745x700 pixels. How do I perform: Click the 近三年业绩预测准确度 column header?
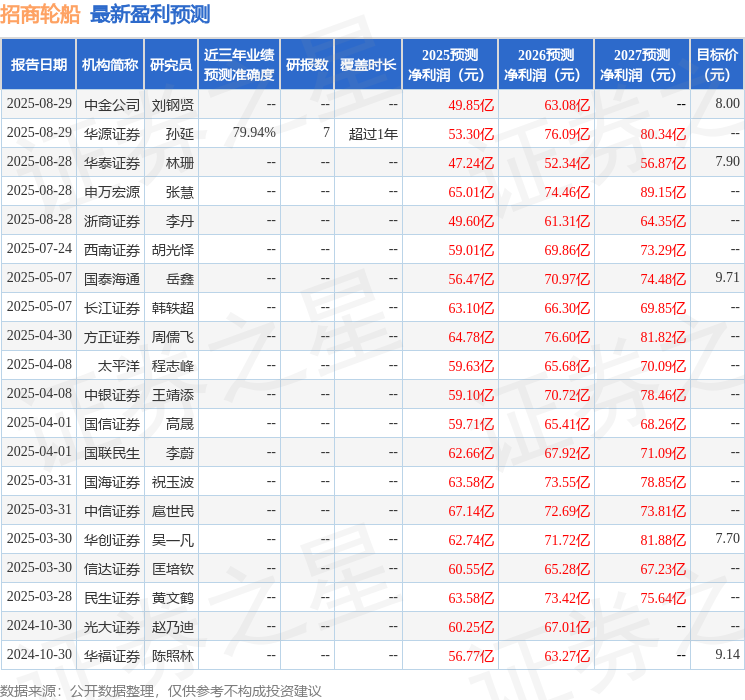pos(239,64)
